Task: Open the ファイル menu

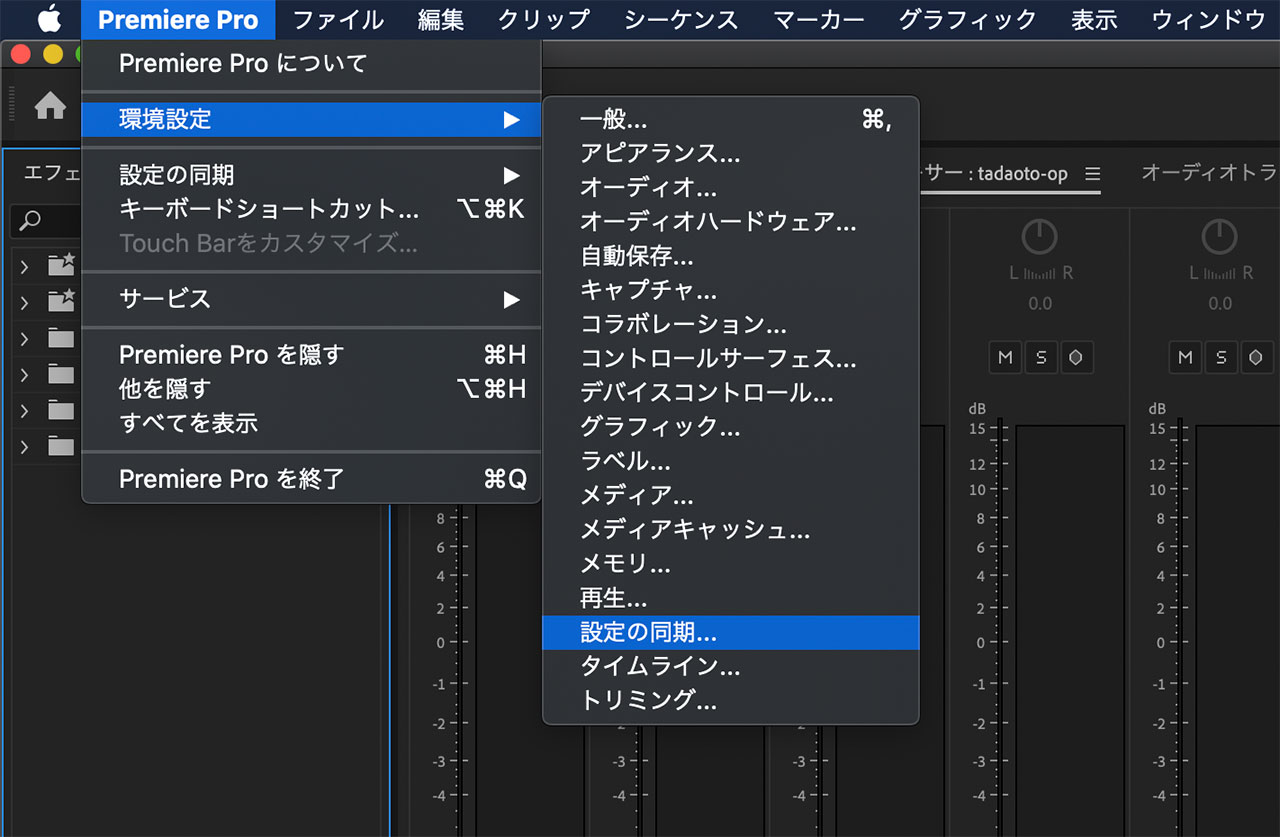Action: pos(338,19)
